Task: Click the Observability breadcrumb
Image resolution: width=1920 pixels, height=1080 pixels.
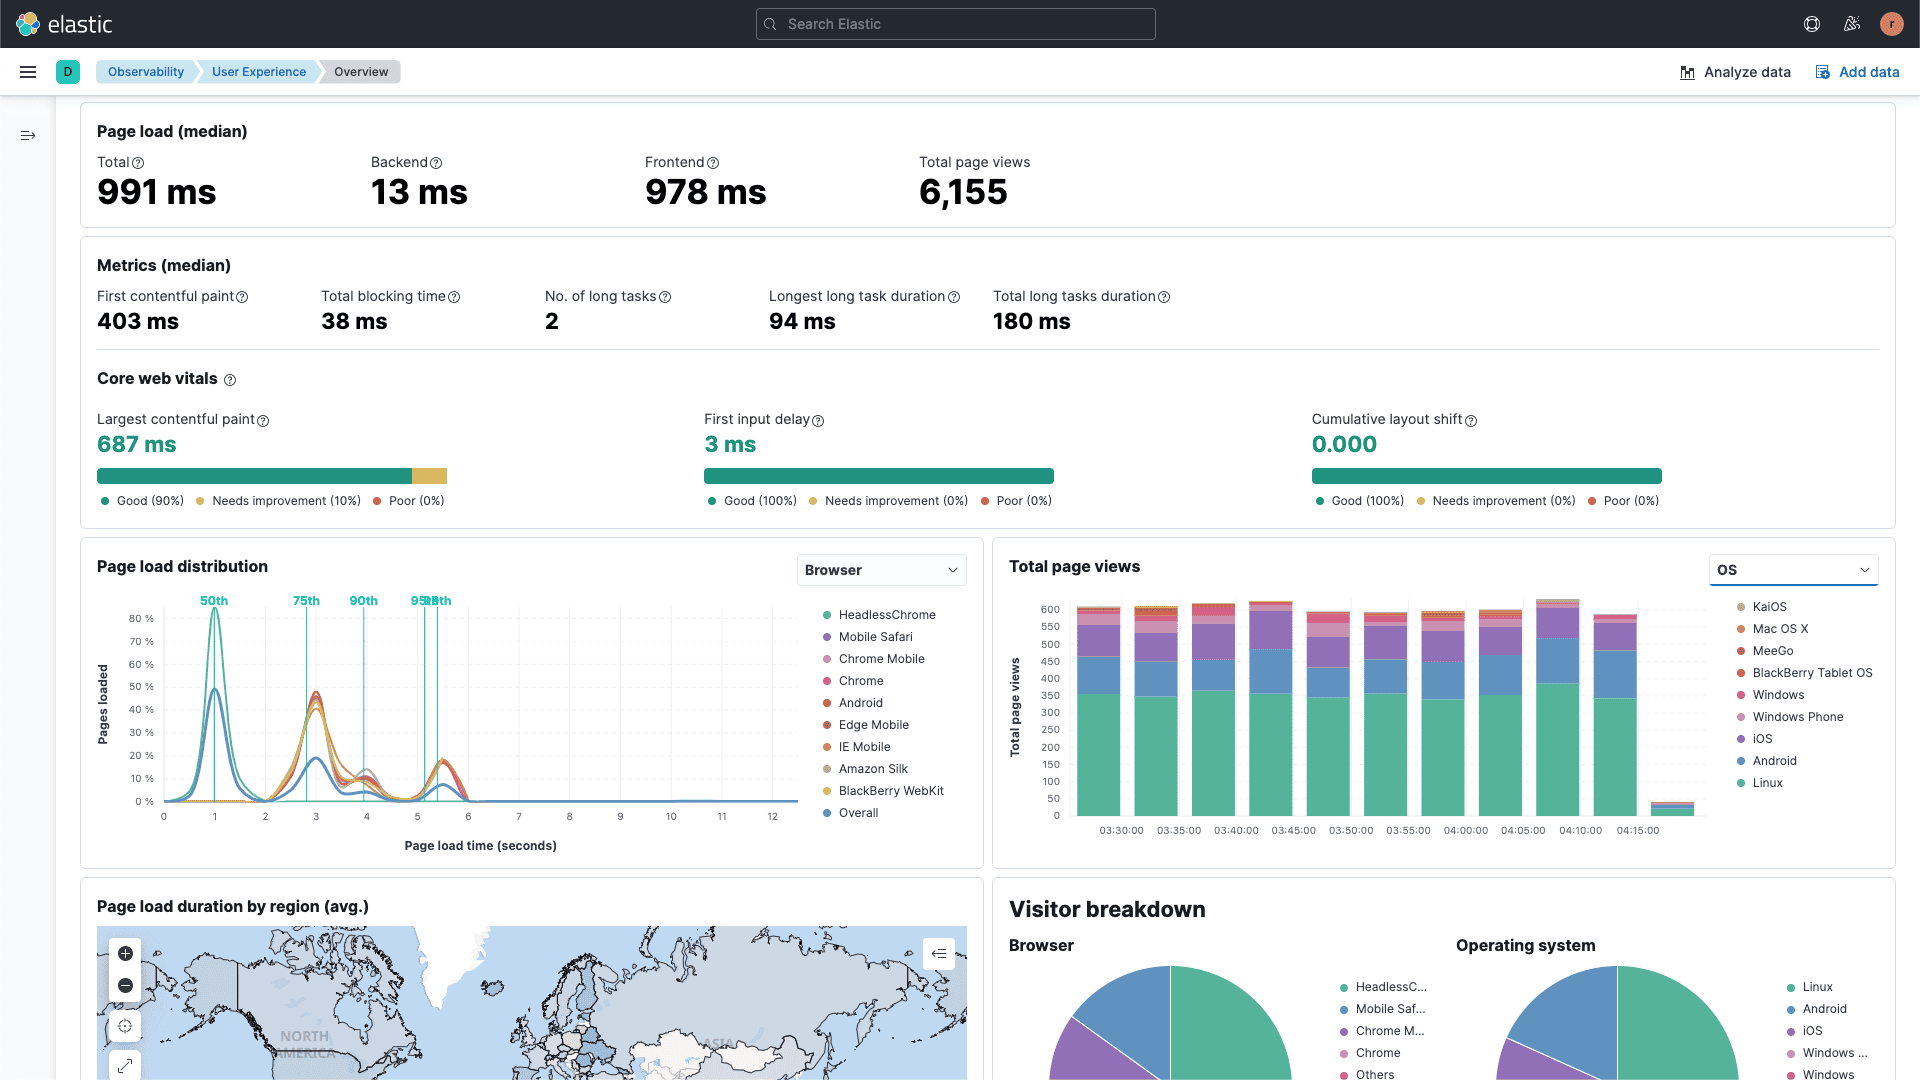Action: point(146,71)
